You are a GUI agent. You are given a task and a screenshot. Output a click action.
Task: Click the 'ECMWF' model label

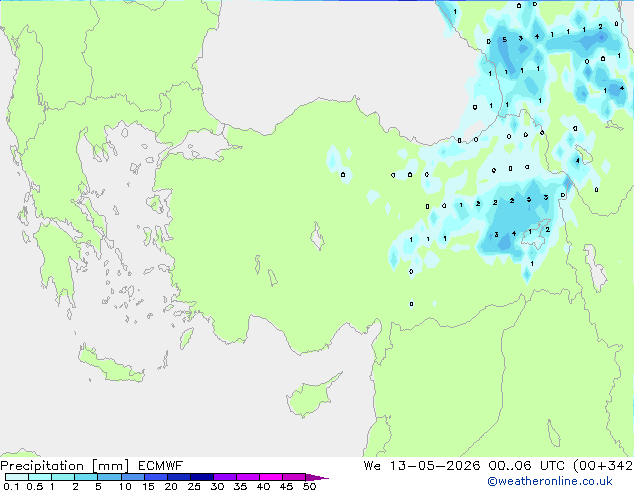click(x=161, y=466)
